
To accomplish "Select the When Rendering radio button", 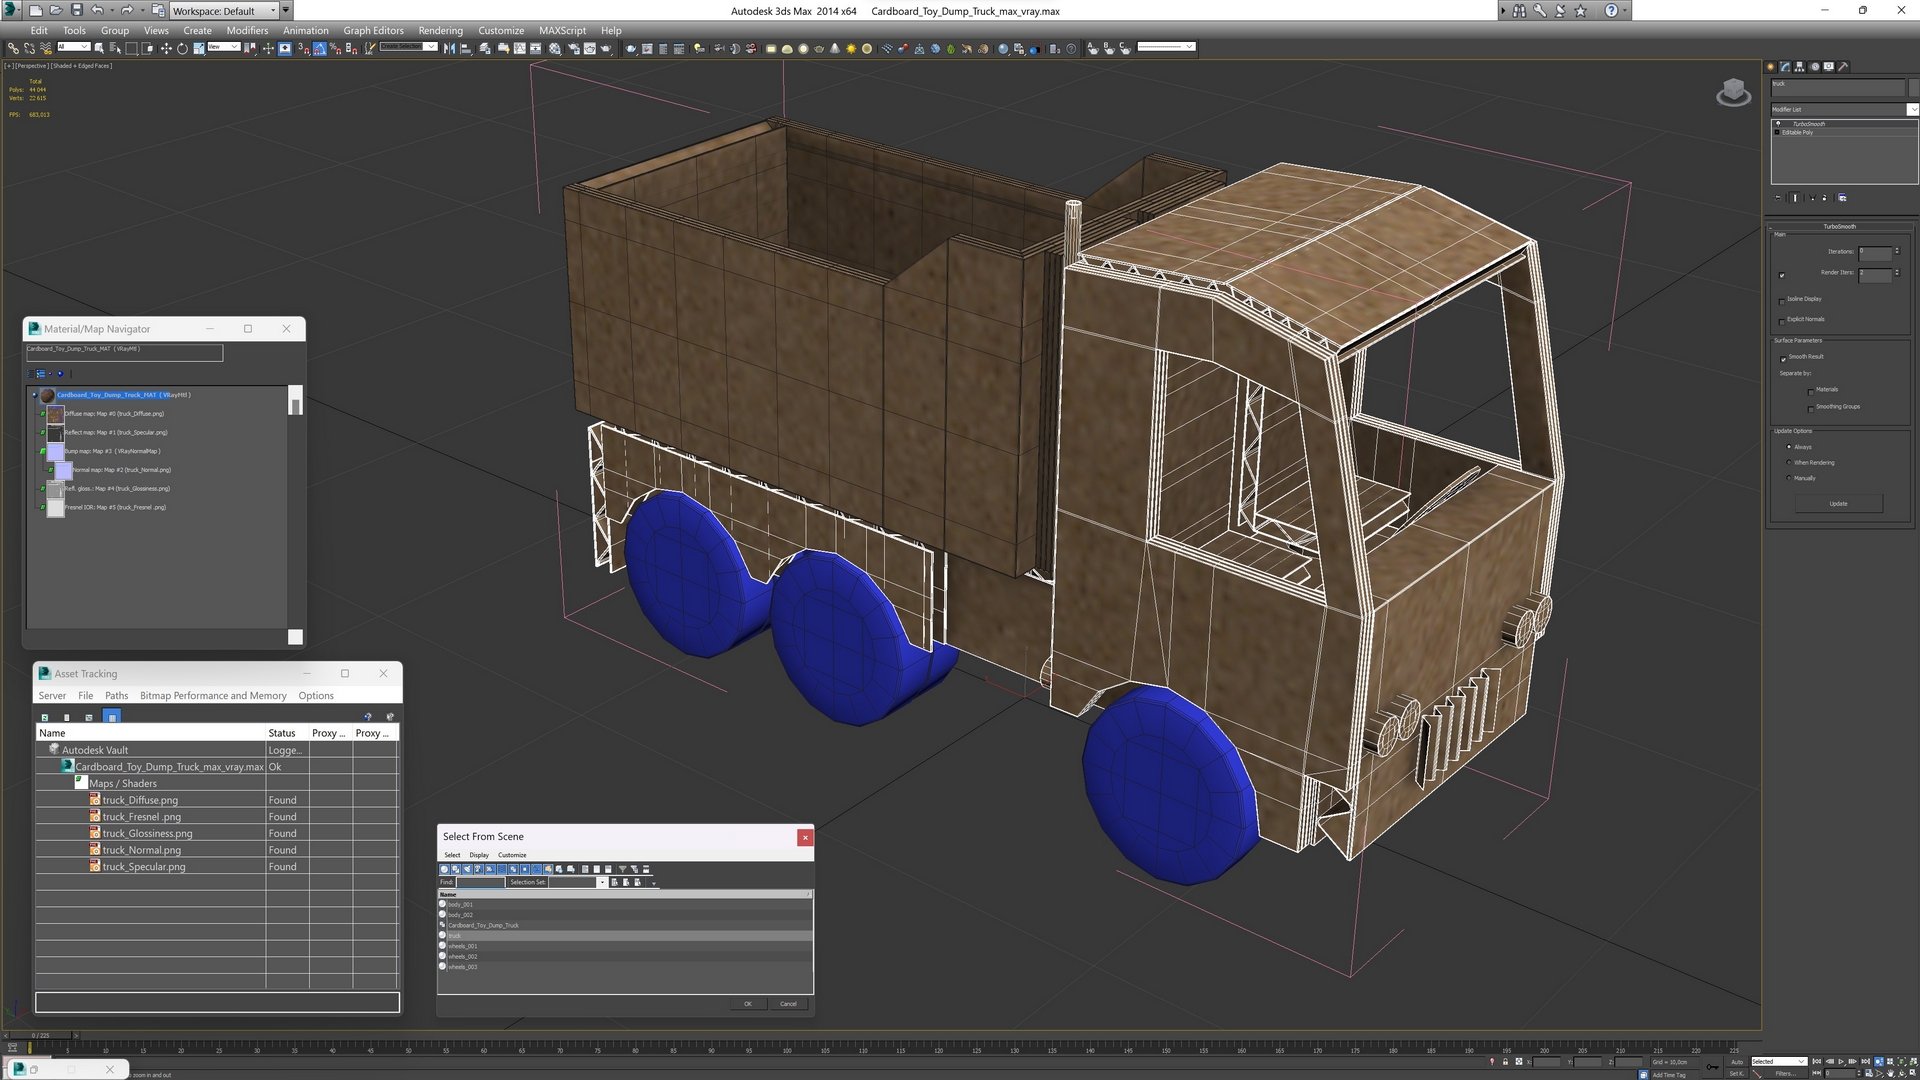I will pyautogui.click(x=1789, y=463).
